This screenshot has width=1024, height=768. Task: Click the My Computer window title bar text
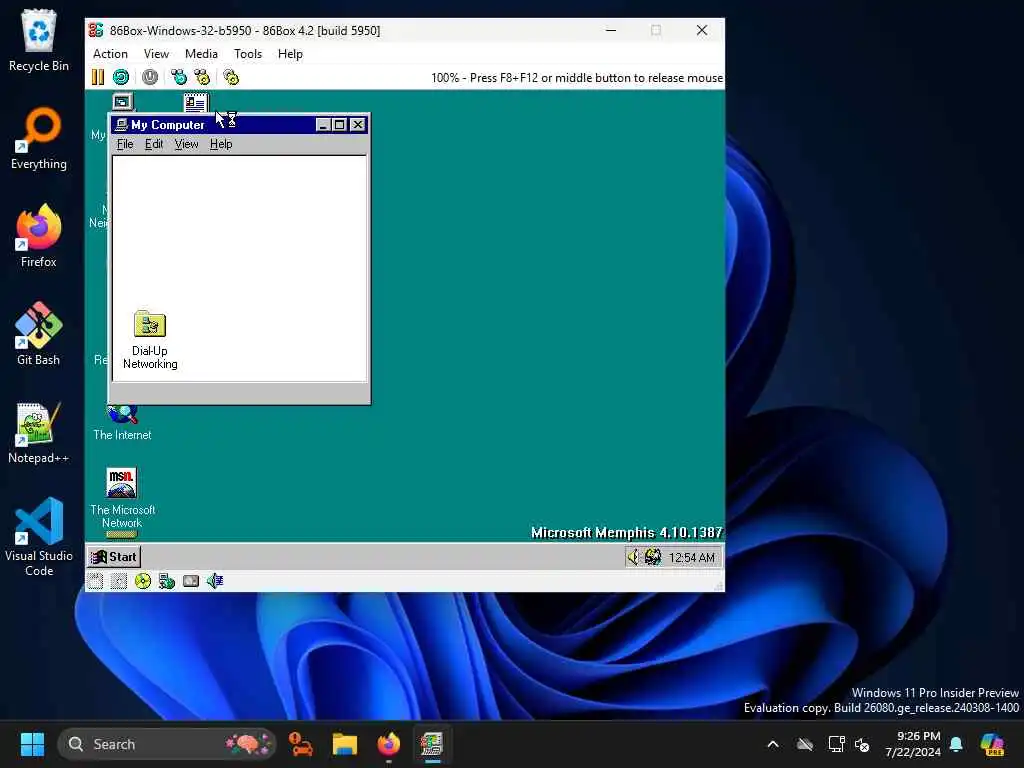[167, 124]
